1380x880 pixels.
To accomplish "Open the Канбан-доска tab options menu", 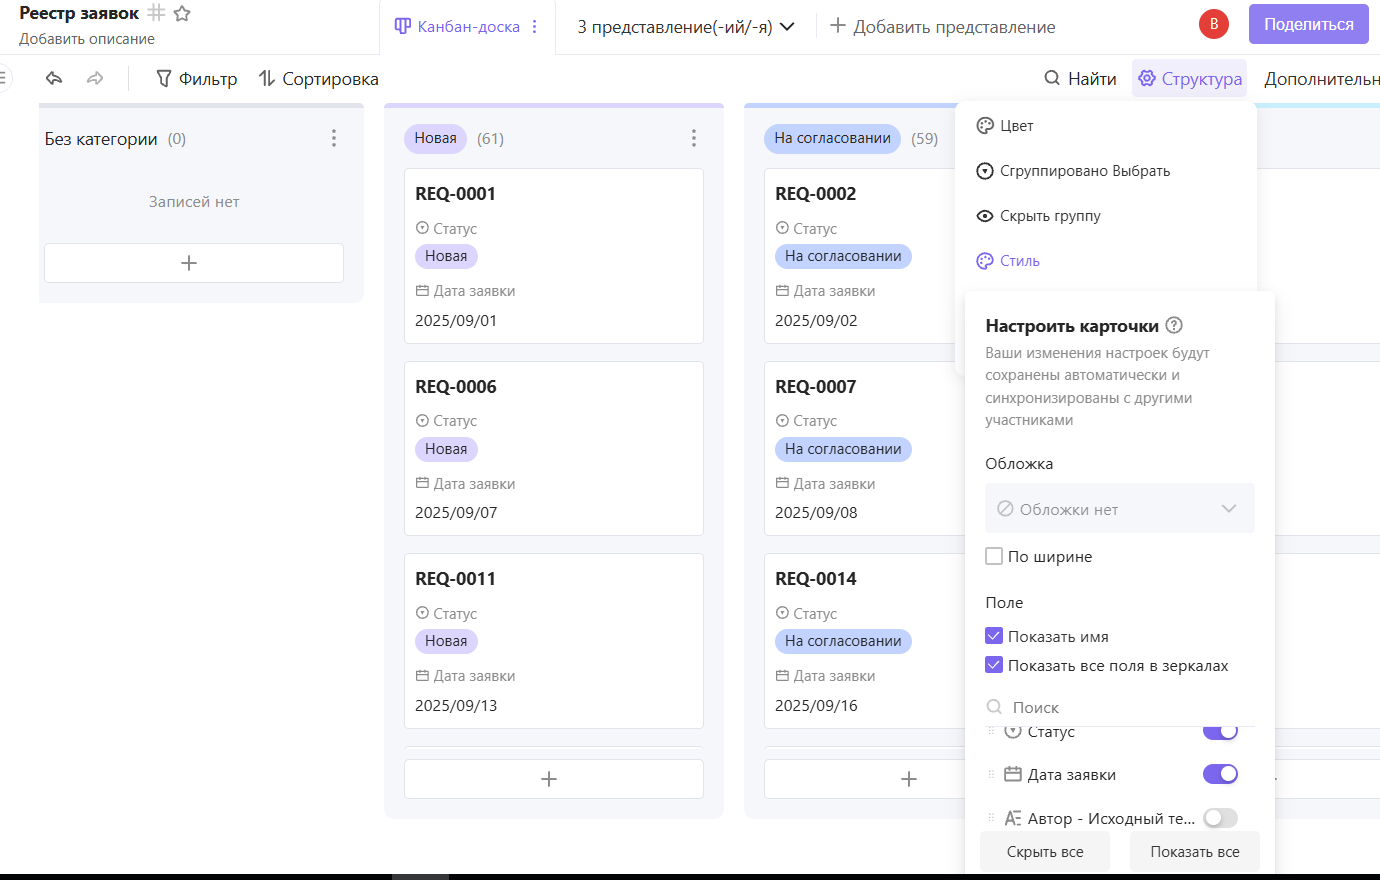I will [x=535, y=27].
